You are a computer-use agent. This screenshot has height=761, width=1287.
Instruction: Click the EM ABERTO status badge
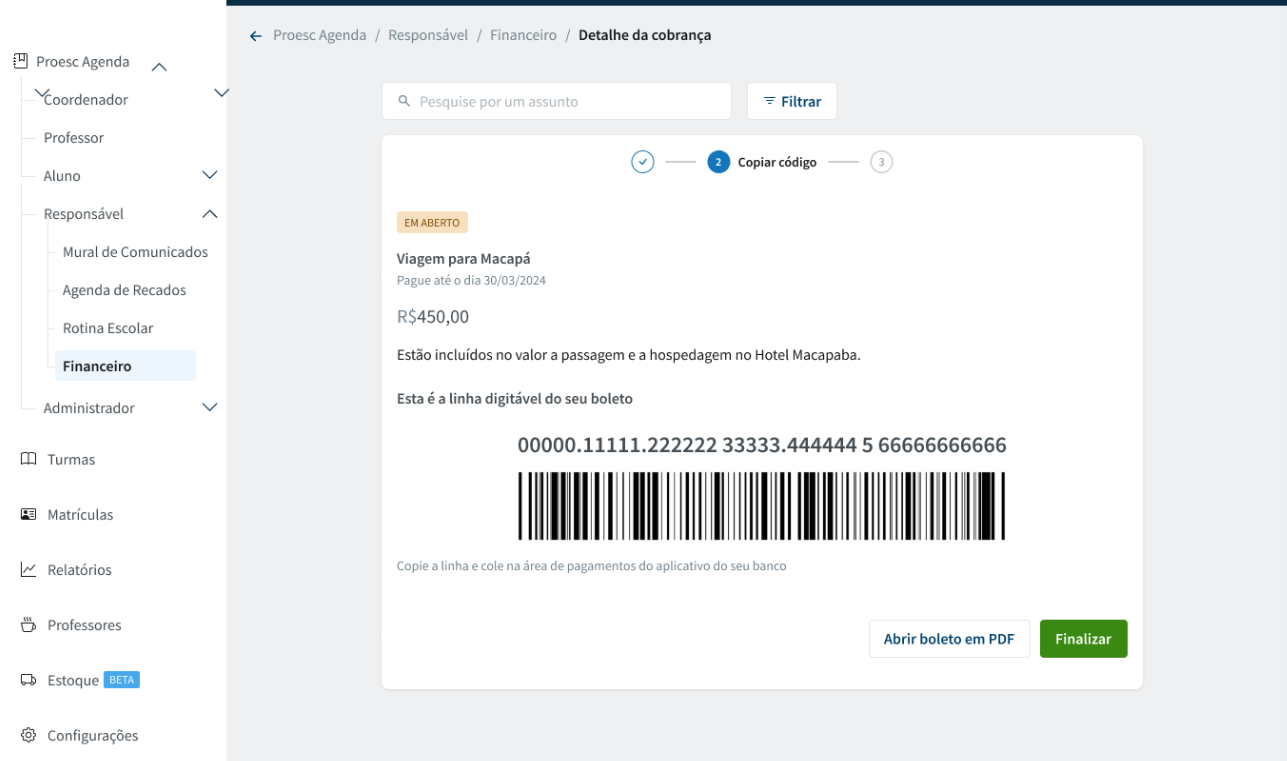pos(432,222)
